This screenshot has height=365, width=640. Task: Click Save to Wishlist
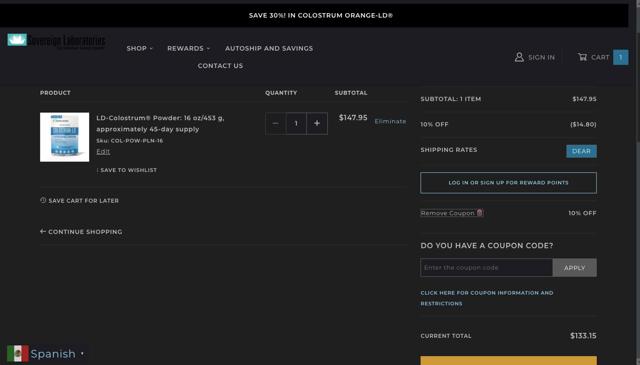128,170
